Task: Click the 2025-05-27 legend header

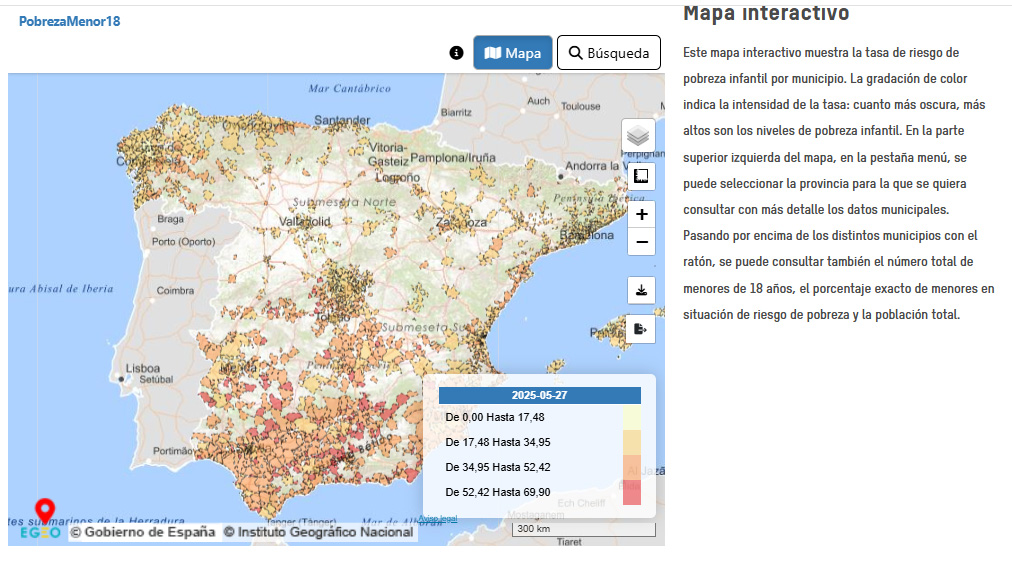Action: [540, 395]
